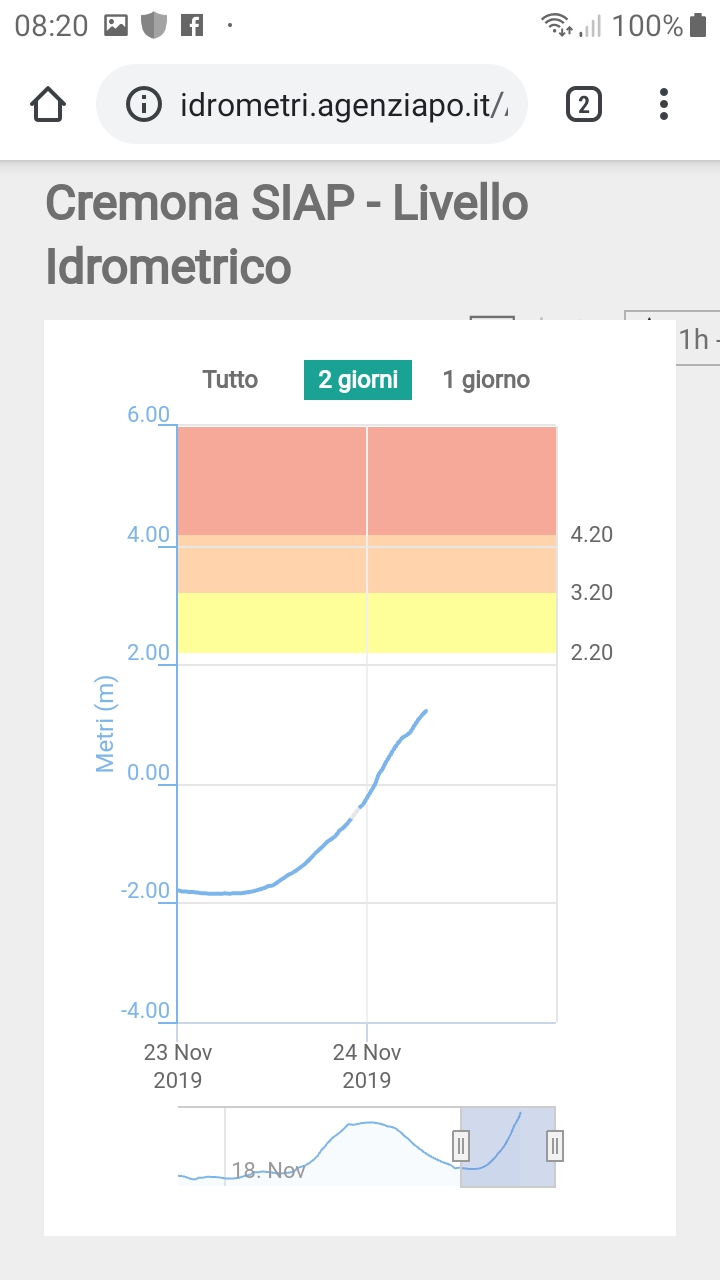Select the Tutto range button
The image size is (720, 1280).
[230, 380]
